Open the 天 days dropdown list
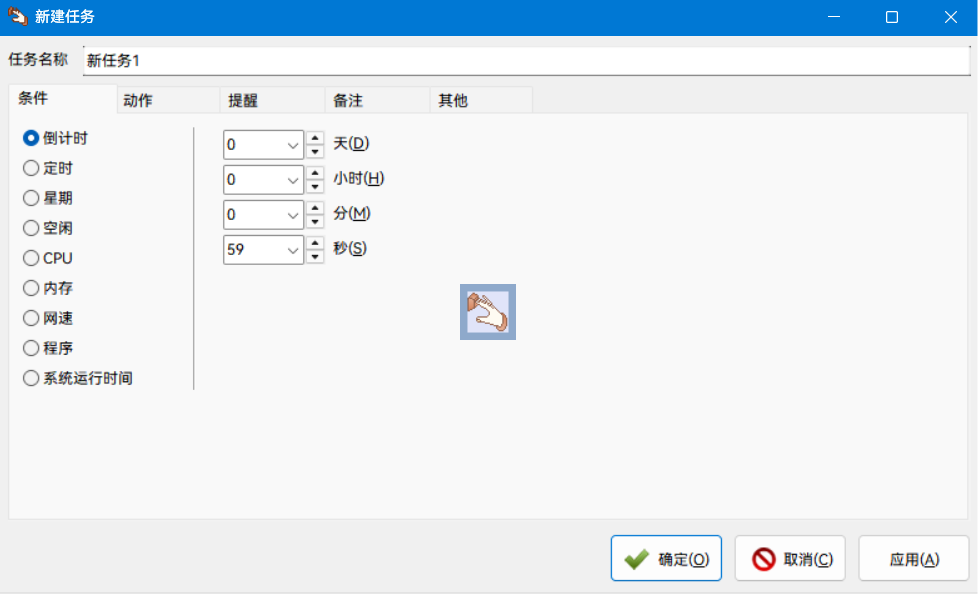The width and height of the screenshot is (978, 594). click(x=293, y=145)
